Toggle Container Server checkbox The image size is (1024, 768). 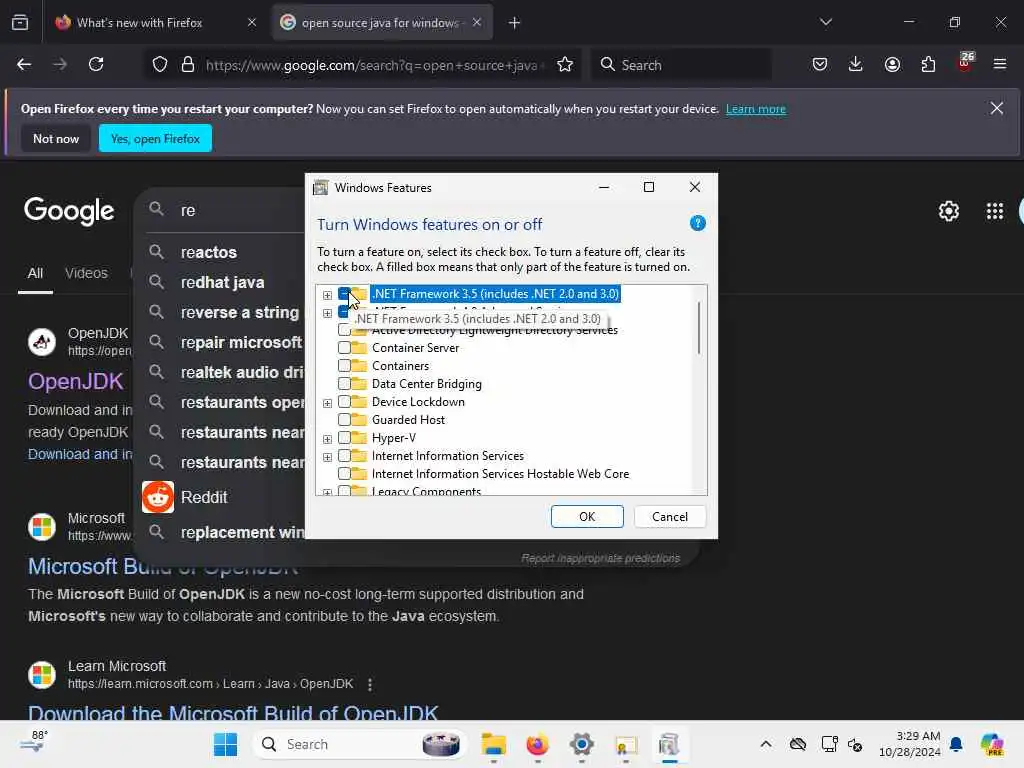point(344,347)
